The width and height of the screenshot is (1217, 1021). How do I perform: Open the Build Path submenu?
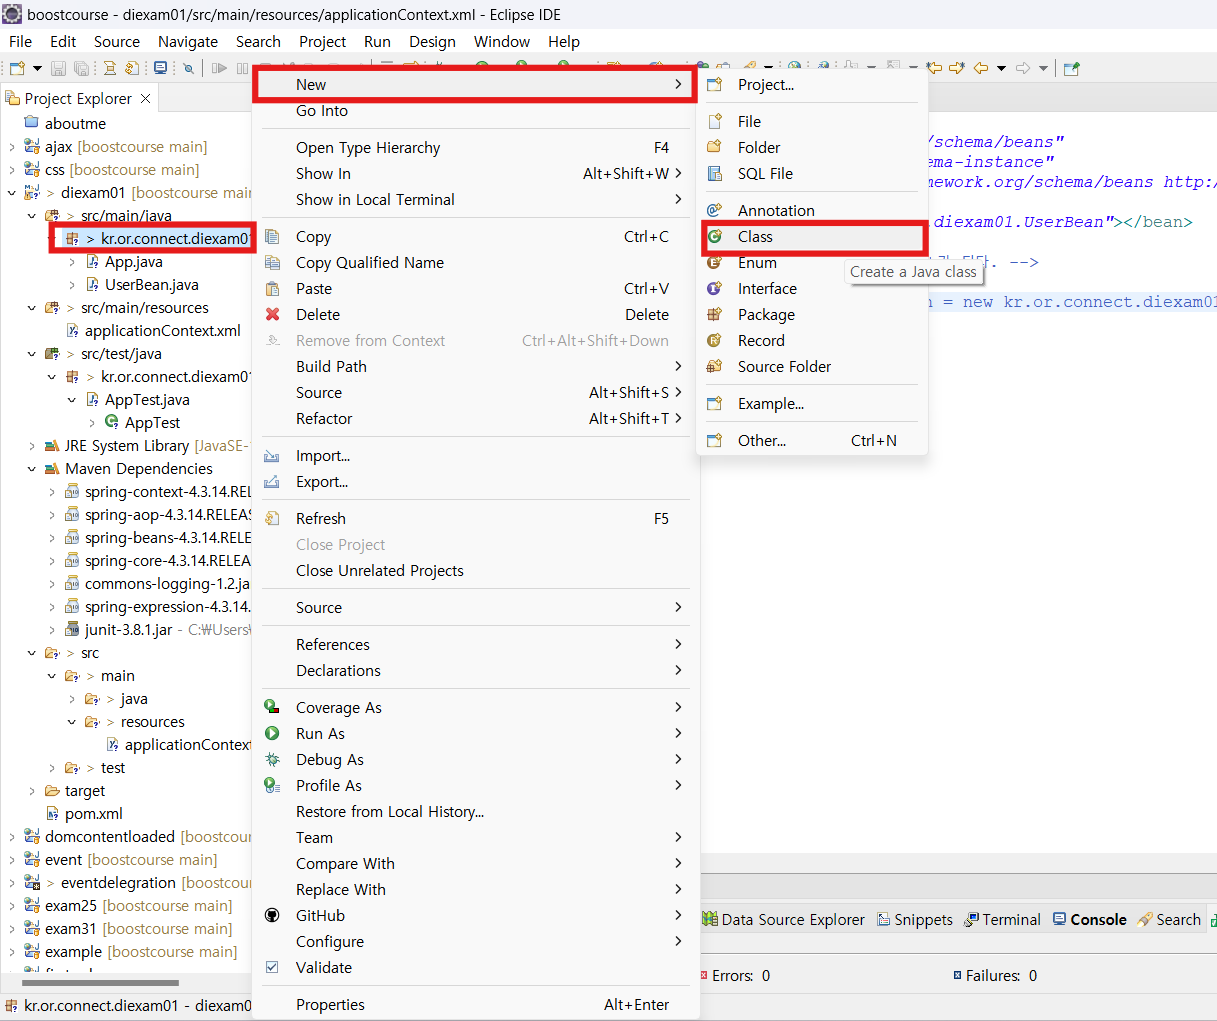(x=476, y=367)
